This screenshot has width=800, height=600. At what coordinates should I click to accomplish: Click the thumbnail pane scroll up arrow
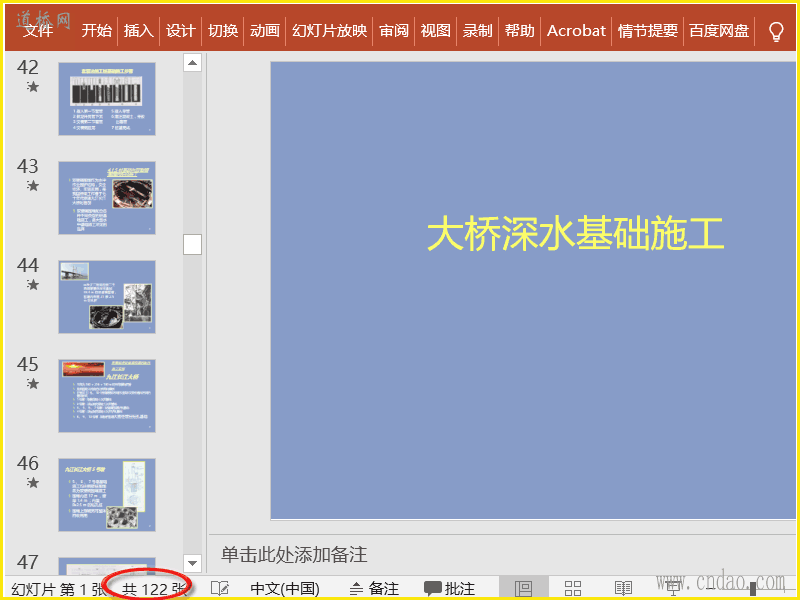coord(192,63)
